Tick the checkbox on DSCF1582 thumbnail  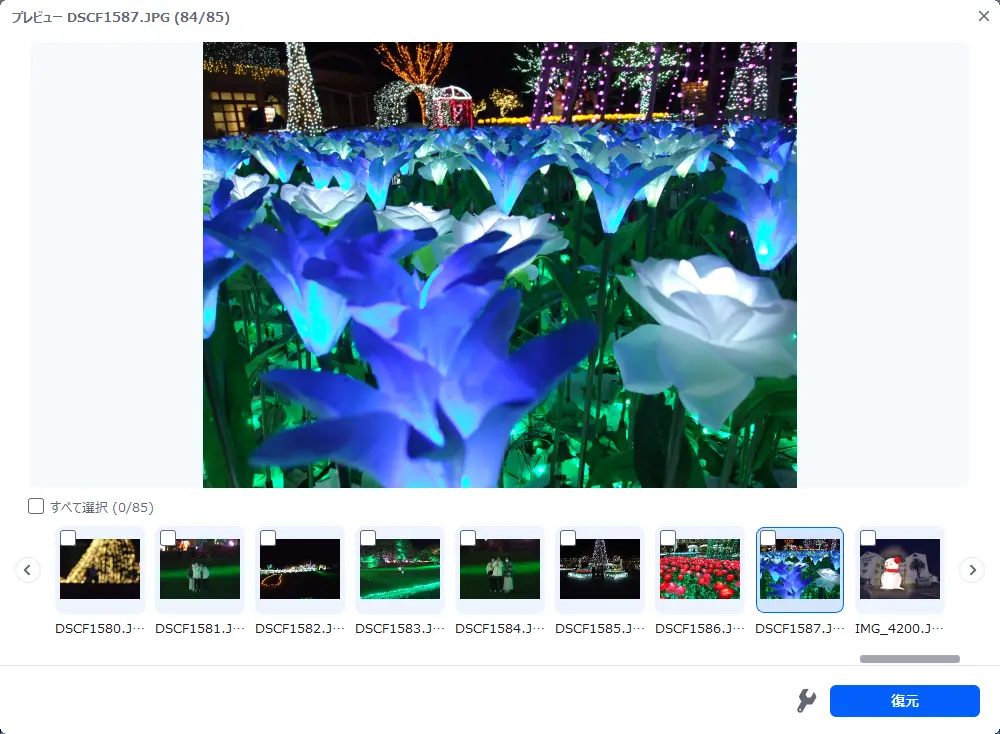[x=268, y=538]
